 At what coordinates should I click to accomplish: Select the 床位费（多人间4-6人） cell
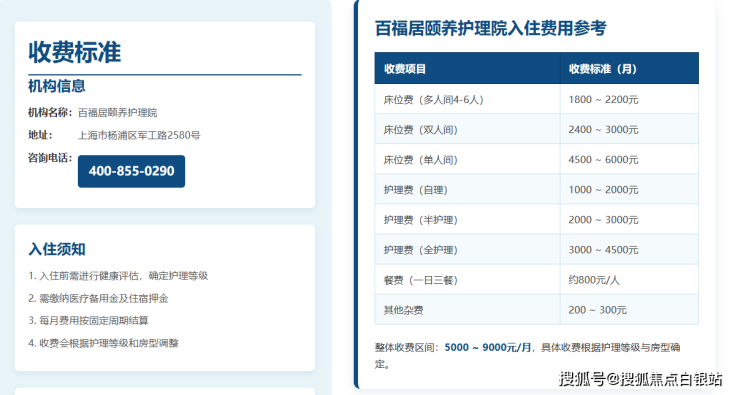pyautogui.click(x=467, y=100)
